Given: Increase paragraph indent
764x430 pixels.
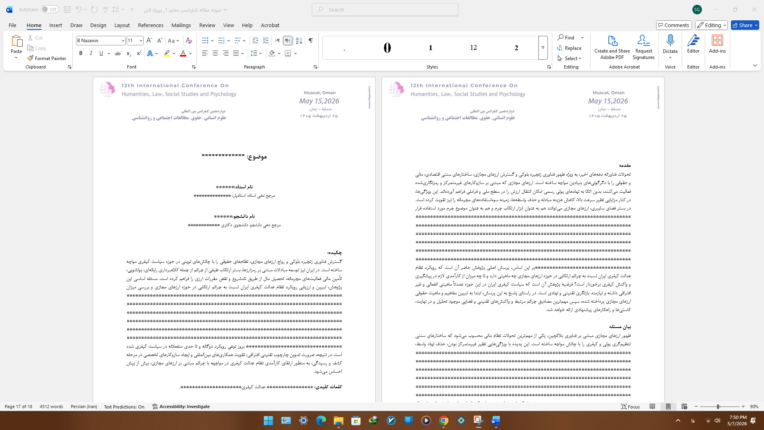Looking at the screenshot, I should [x=266, y=40].
